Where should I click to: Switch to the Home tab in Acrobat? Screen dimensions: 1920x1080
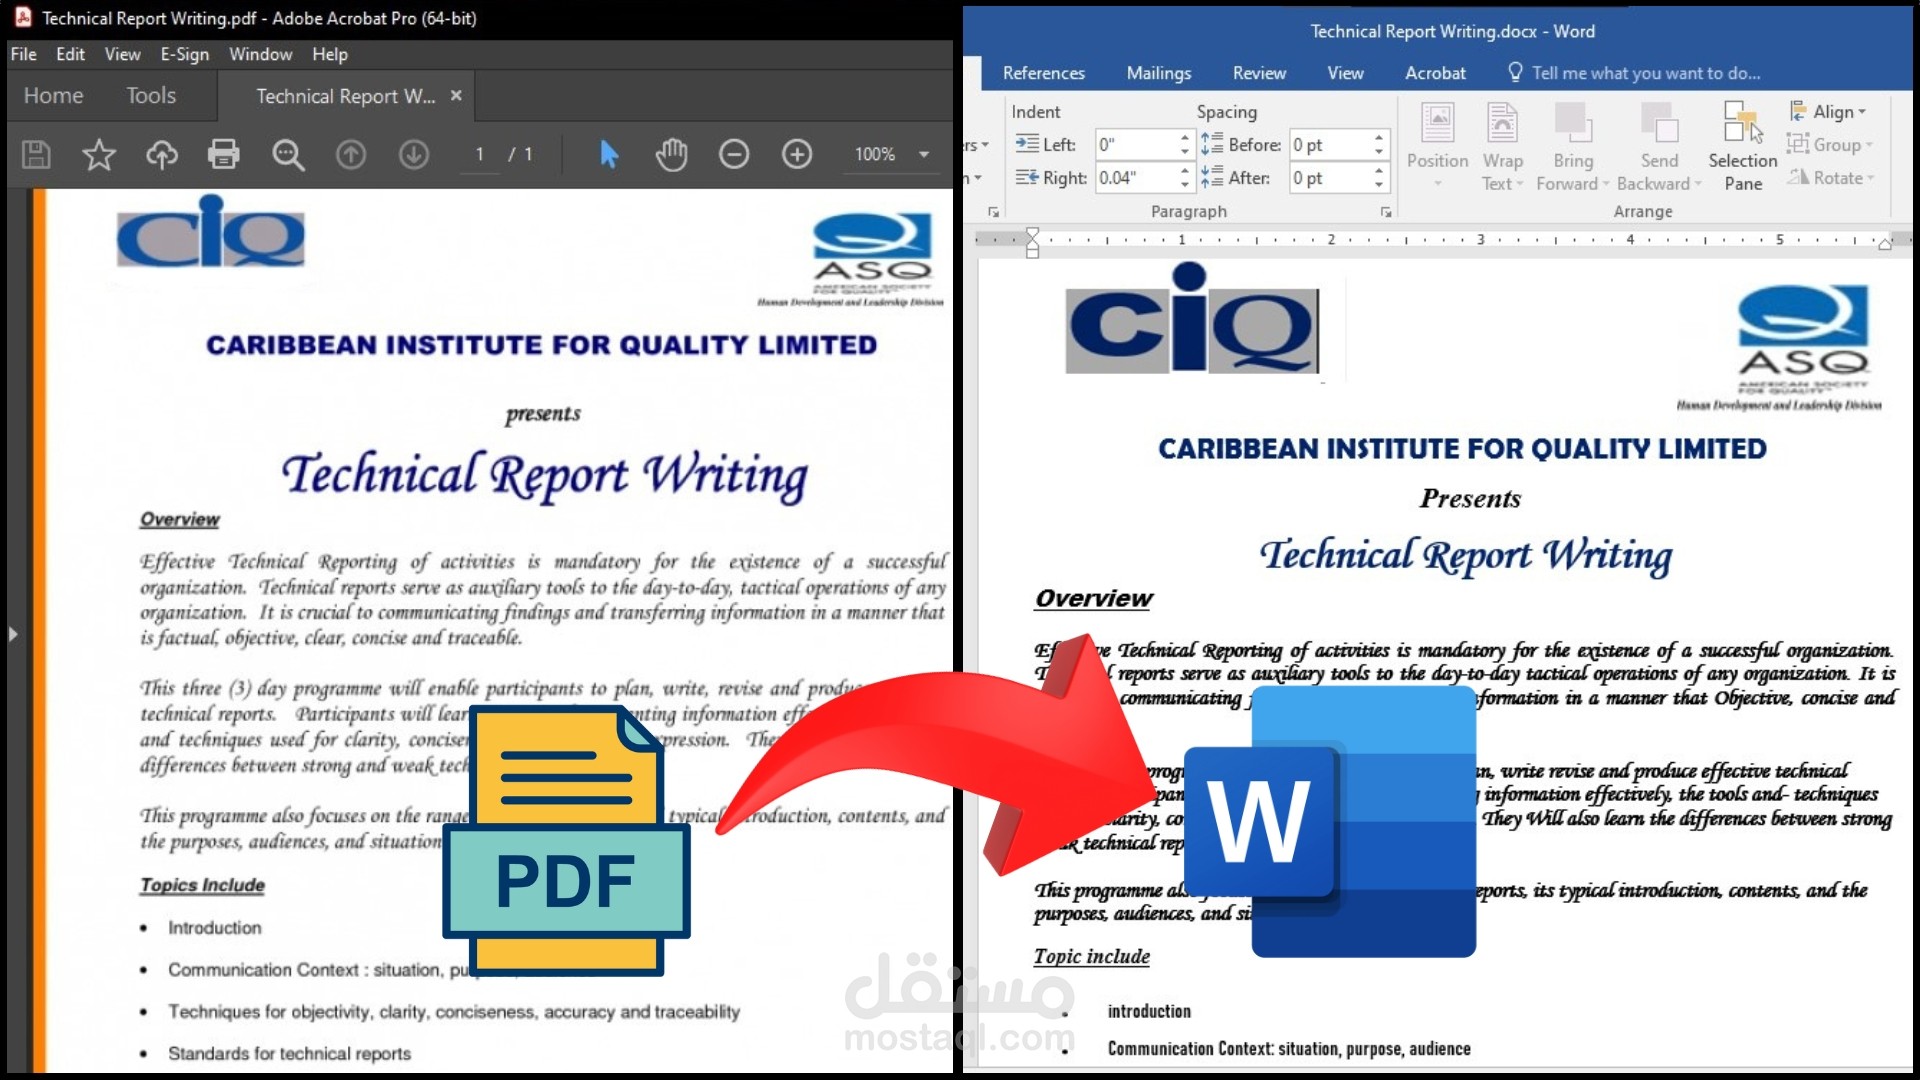[54, 96]
